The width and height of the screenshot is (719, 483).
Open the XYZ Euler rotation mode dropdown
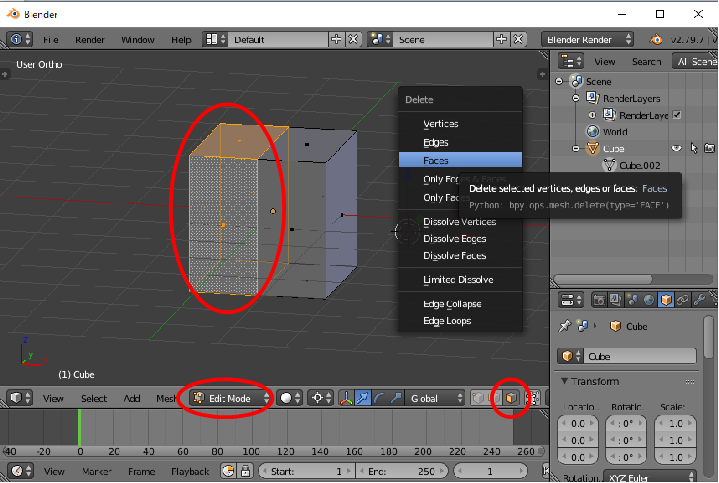[x=650, y=477]
